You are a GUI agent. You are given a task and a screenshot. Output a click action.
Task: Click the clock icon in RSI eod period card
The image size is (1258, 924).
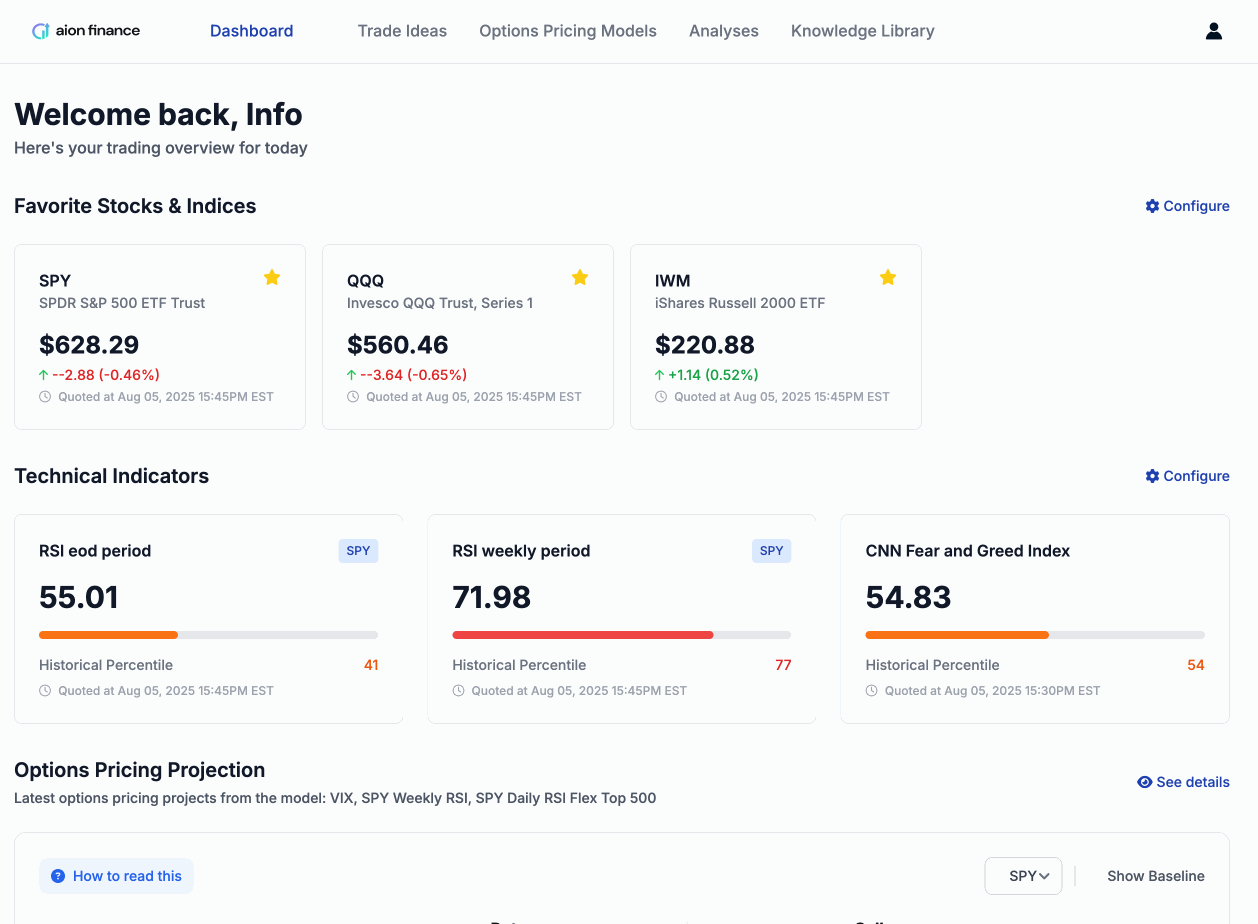coord(45,691)
